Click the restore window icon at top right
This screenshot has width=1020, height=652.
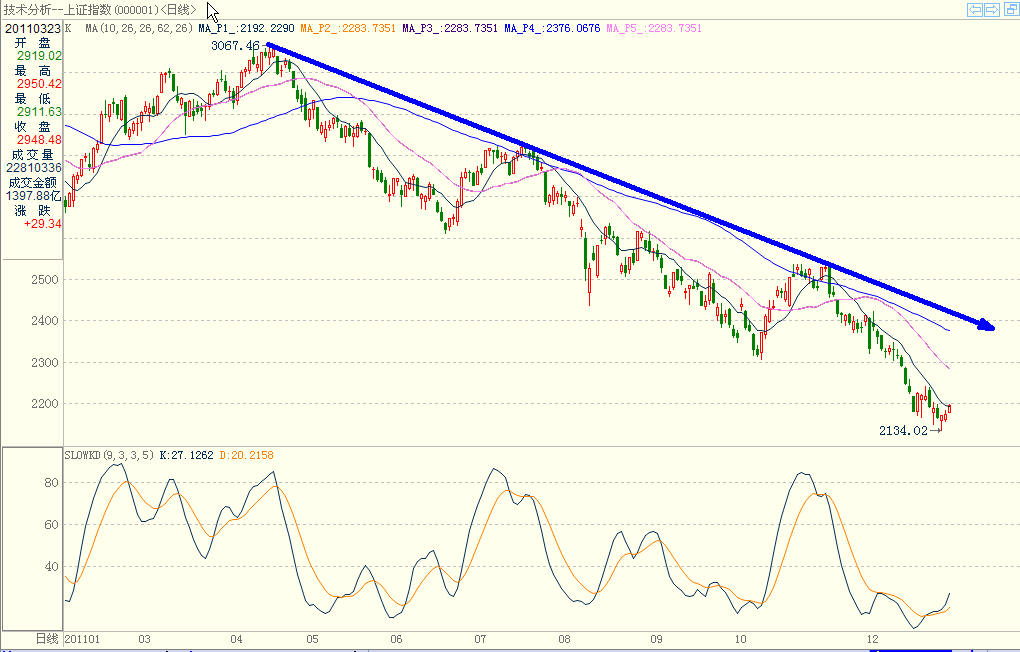coord(1014,9)
